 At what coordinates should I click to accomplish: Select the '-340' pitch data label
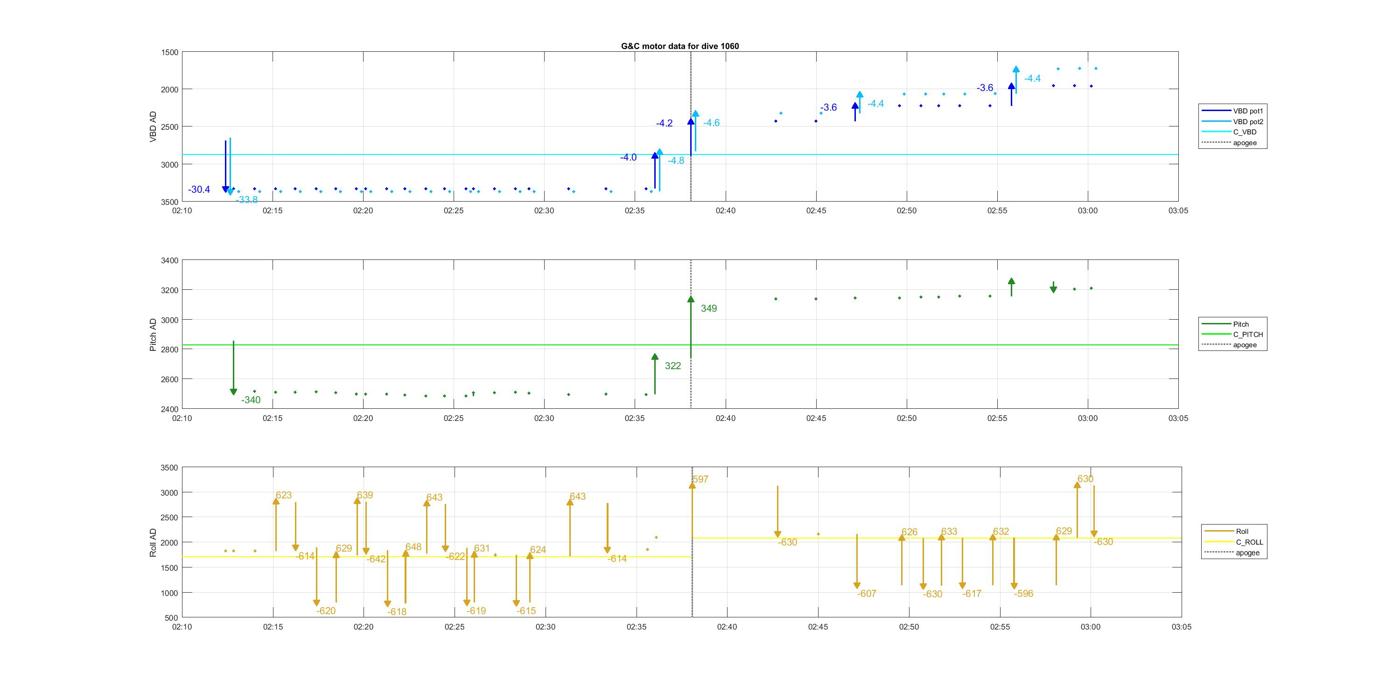point(250,400)
